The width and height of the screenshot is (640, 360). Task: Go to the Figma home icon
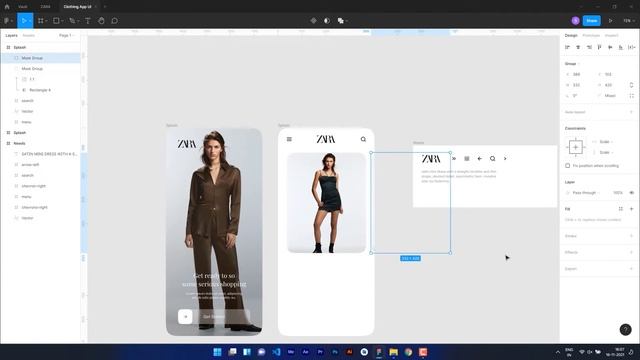pyautogui.click(x=7, y=7)
